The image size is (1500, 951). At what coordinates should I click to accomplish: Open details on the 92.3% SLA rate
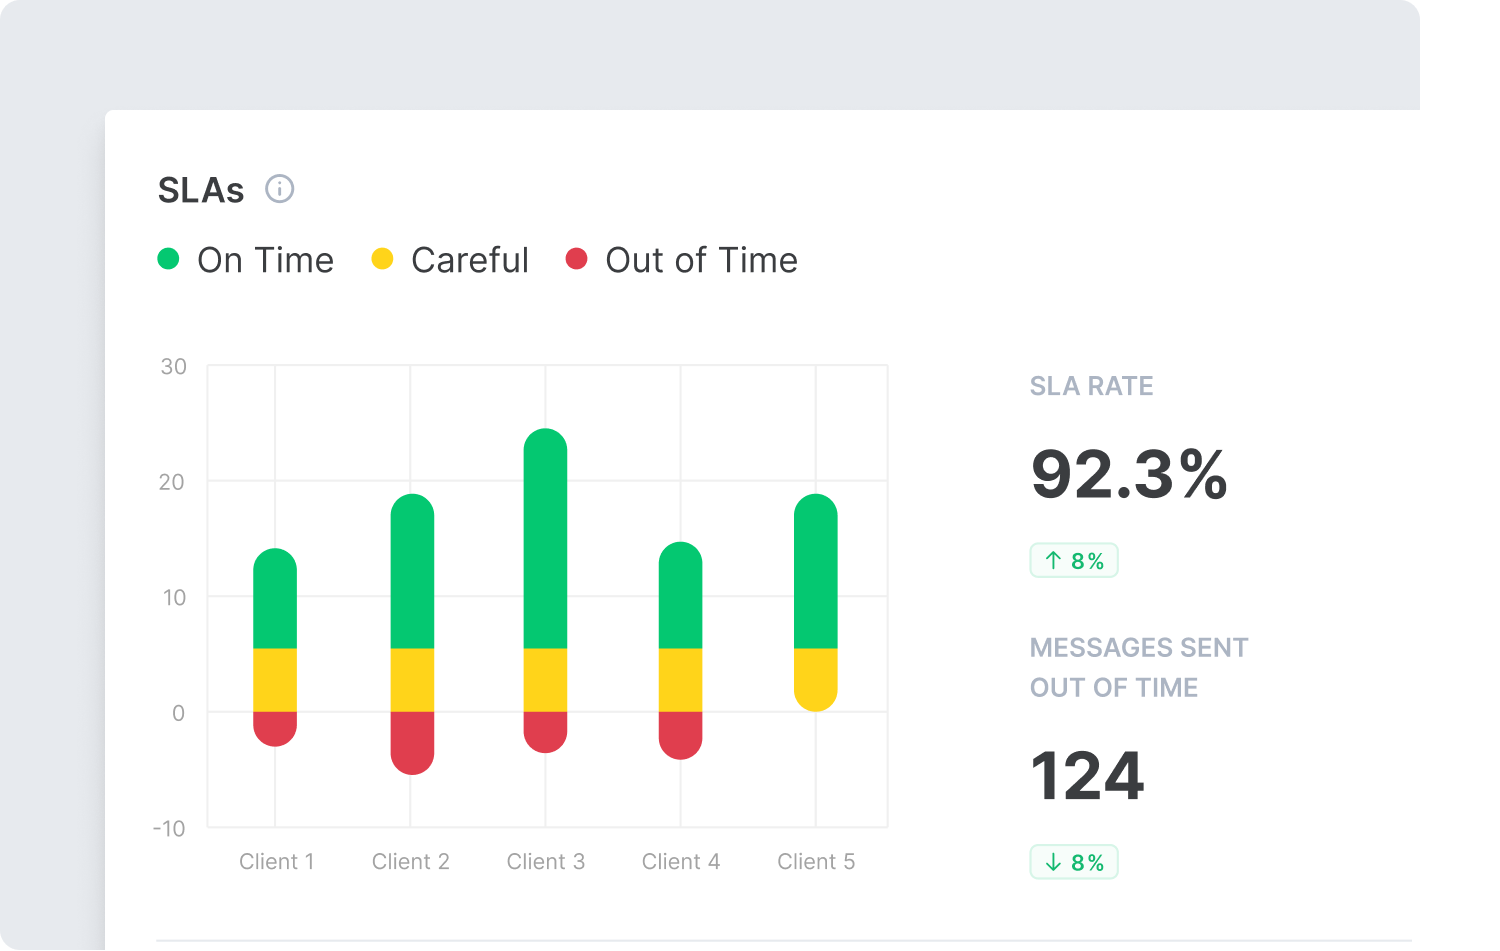coord(1128,477)
